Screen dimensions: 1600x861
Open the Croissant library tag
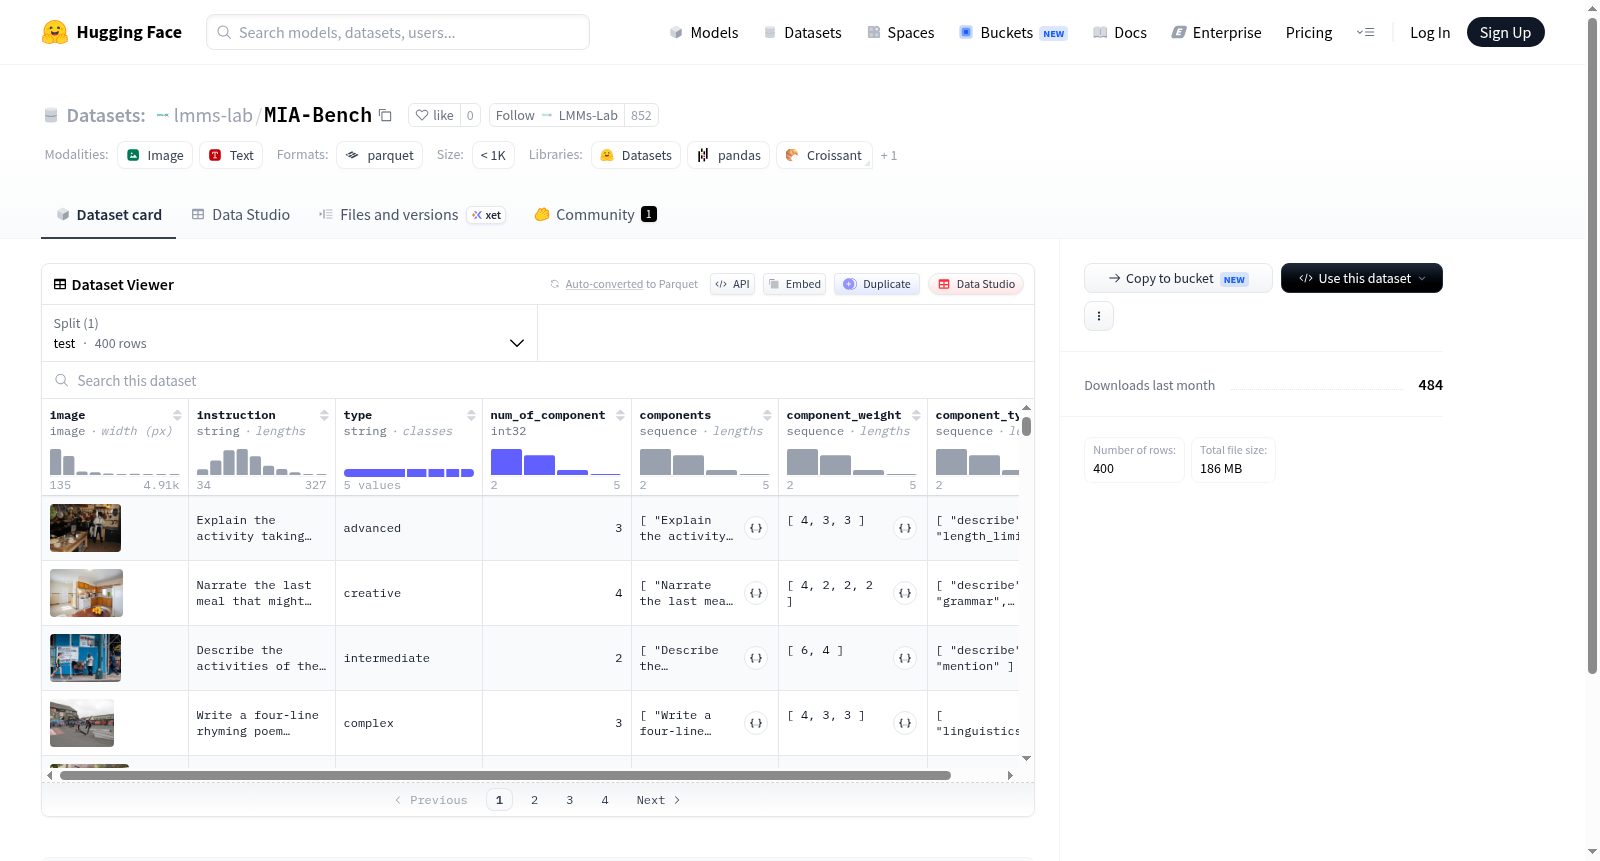coord(824,155)
